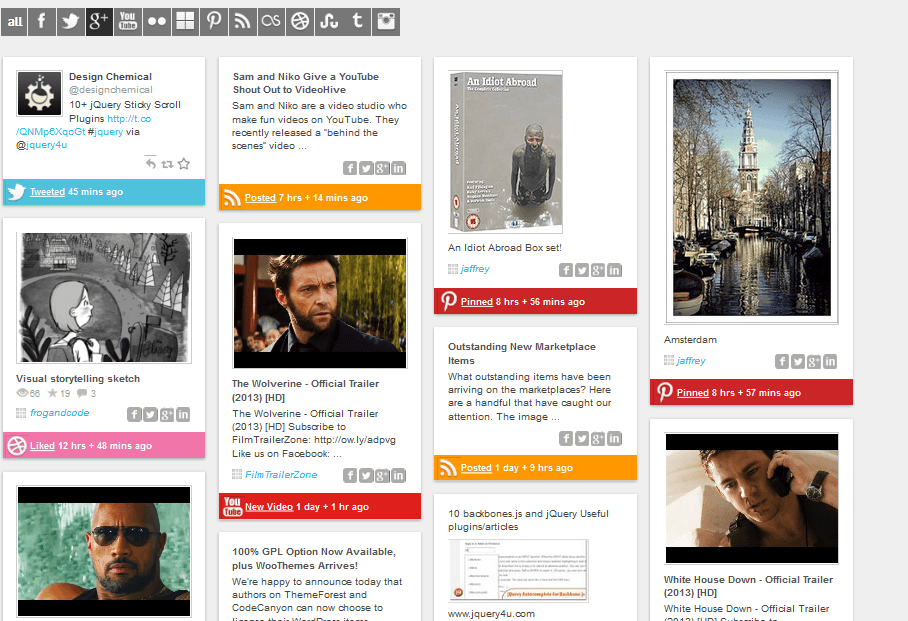
Task: Share The Wolverine trailer on Twitter
Action: coord(366,476)
